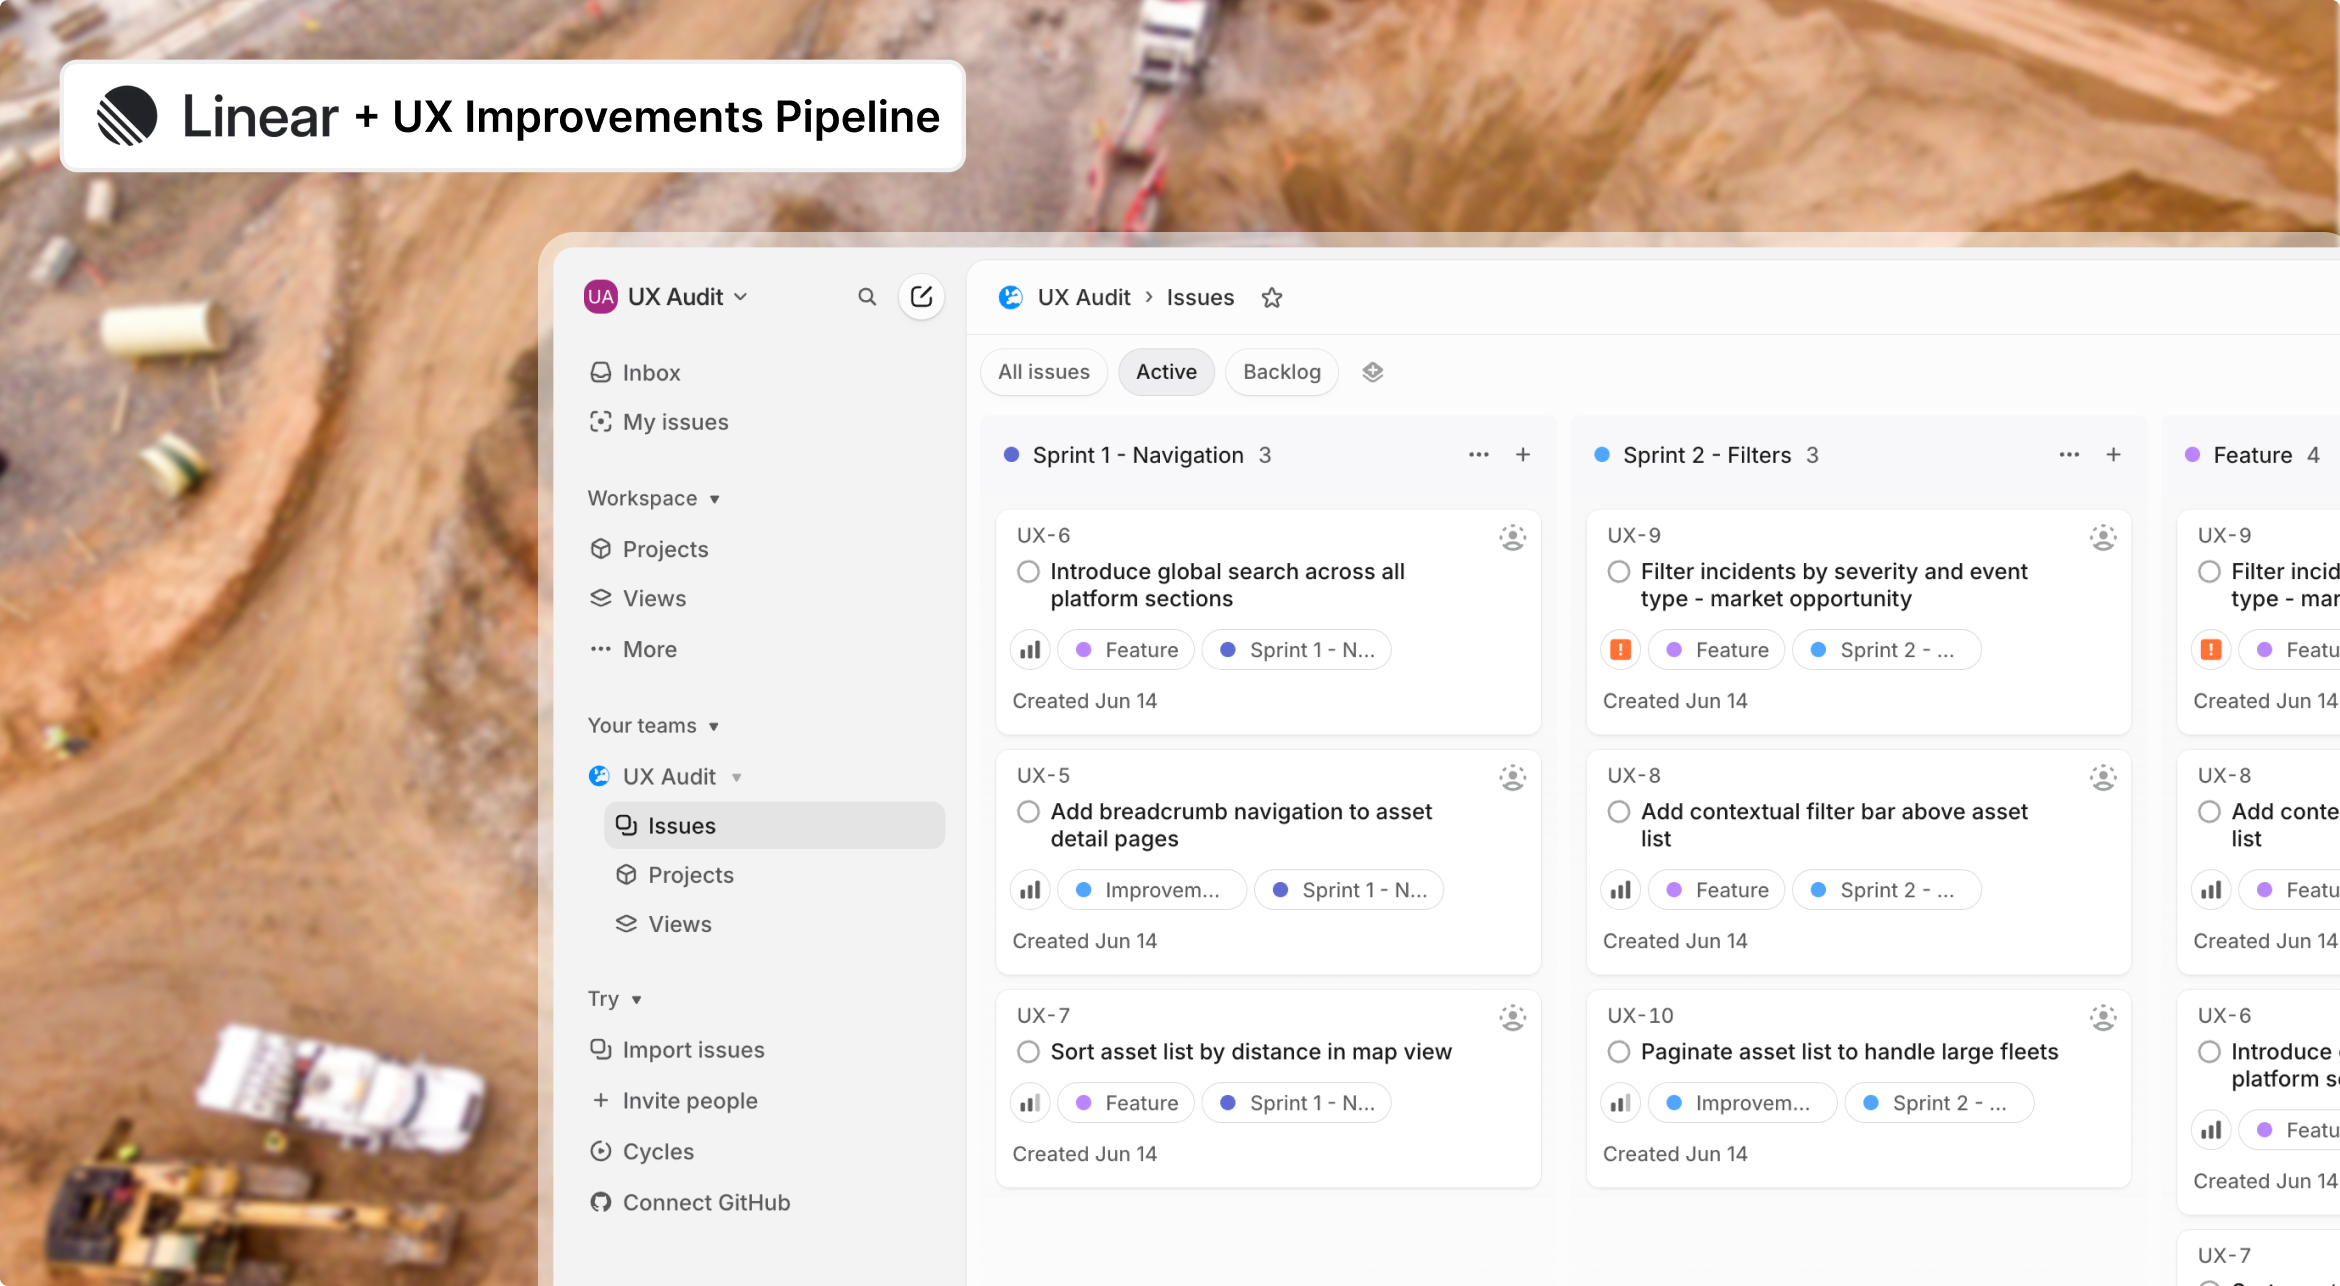Toggle status circle on UX-9 in Feature column

(2210, 572)
